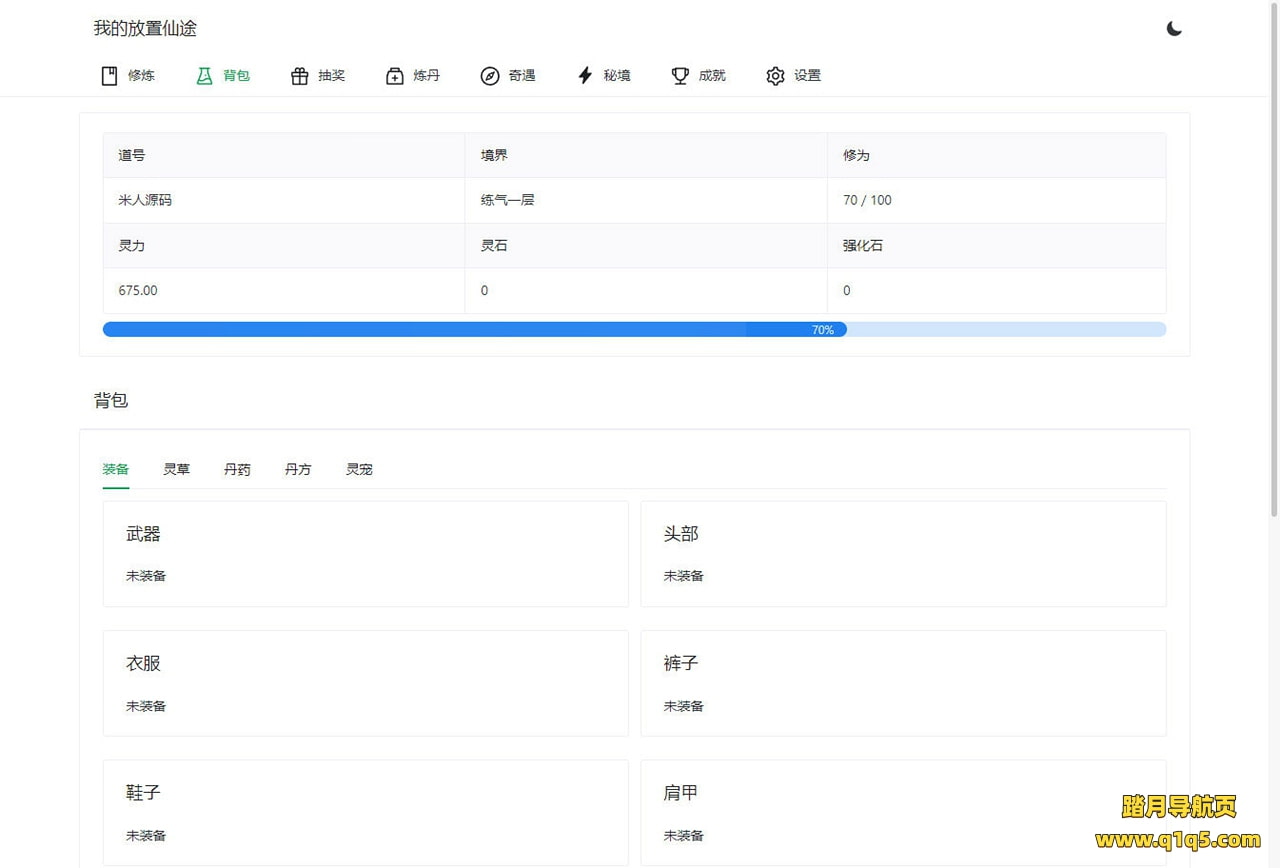Select the 装备 tab

tap(116, 469)
